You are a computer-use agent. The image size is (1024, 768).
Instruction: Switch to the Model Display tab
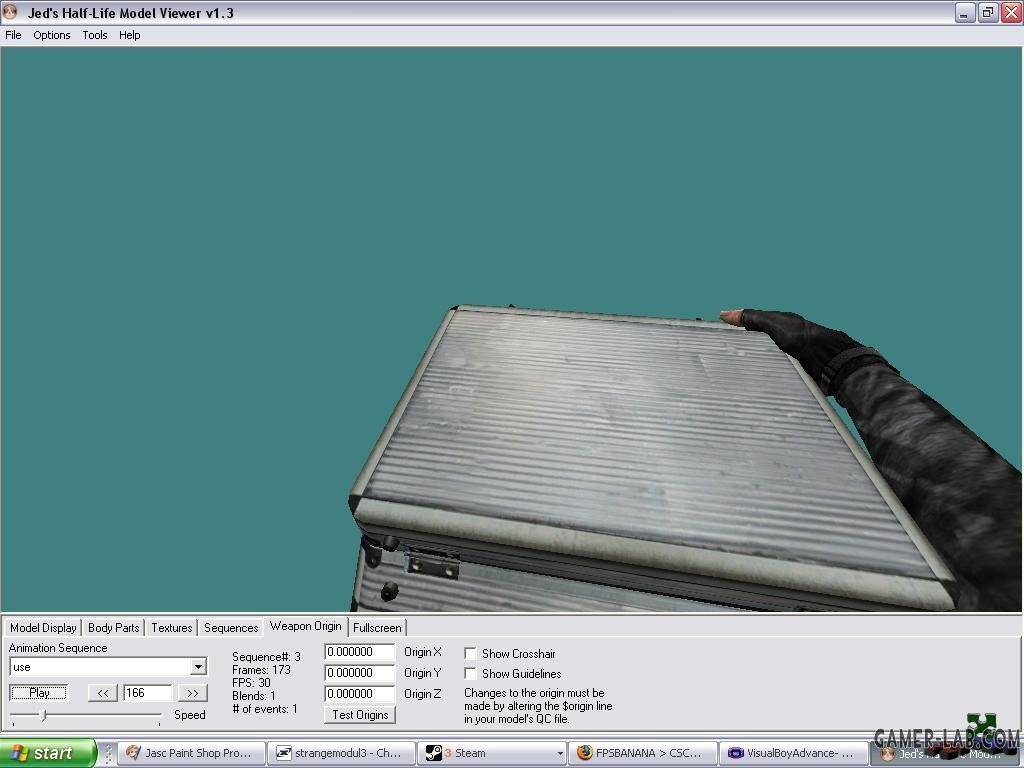pyautogui.click(x=43, y=628)
